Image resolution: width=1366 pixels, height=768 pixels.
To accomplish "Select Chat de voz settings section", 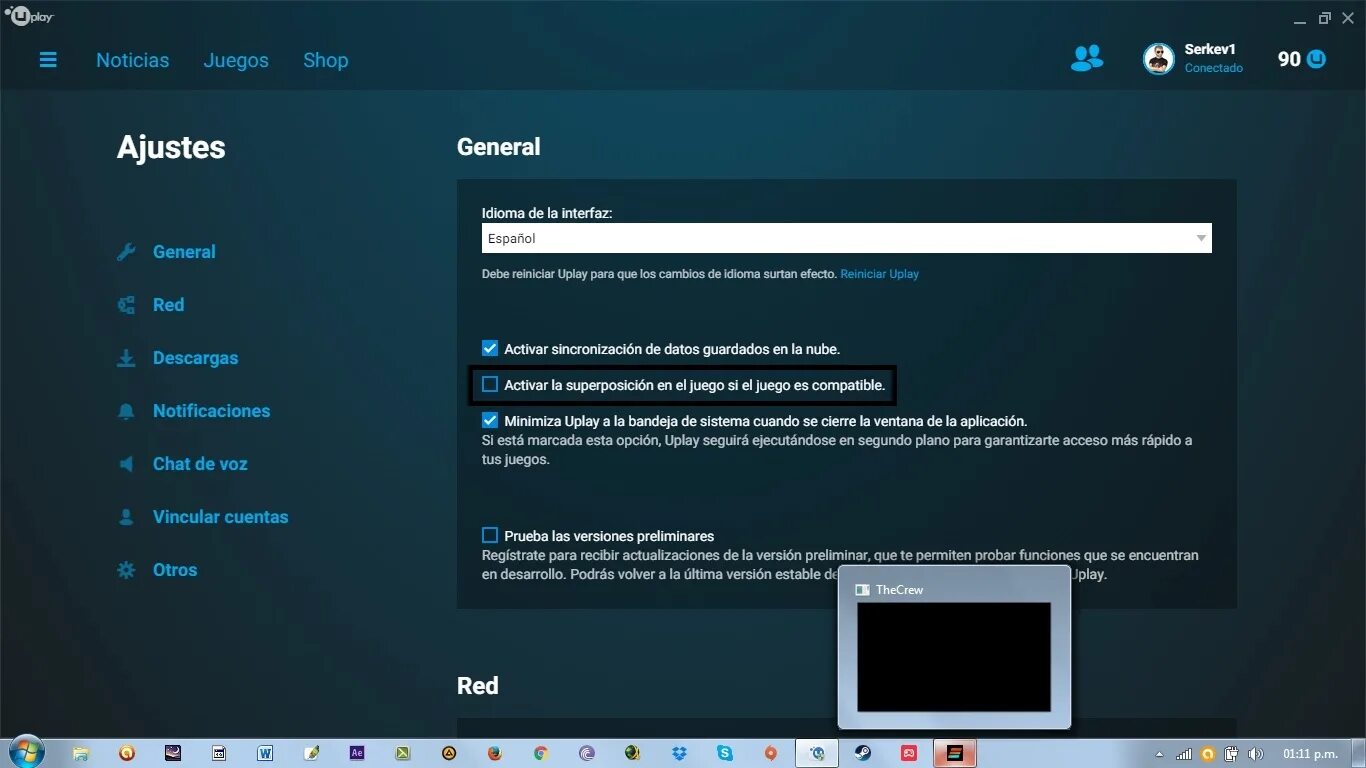I will [200, 464].
